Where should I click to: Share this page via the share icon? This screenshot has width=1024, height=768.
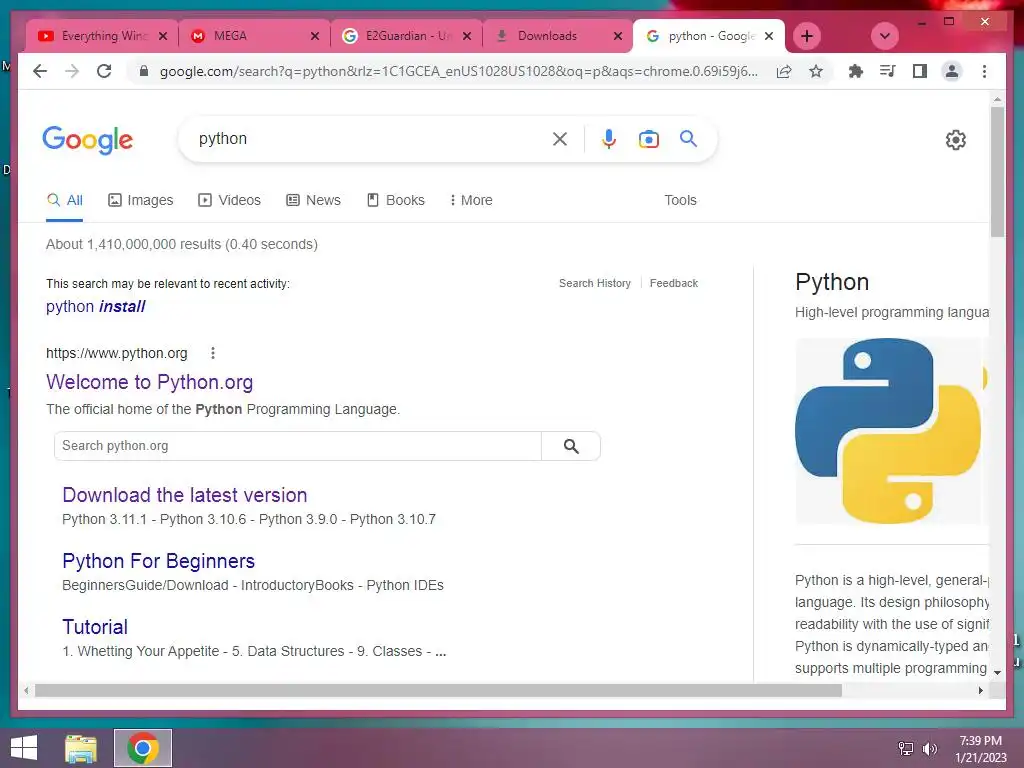tap(784, 71)
